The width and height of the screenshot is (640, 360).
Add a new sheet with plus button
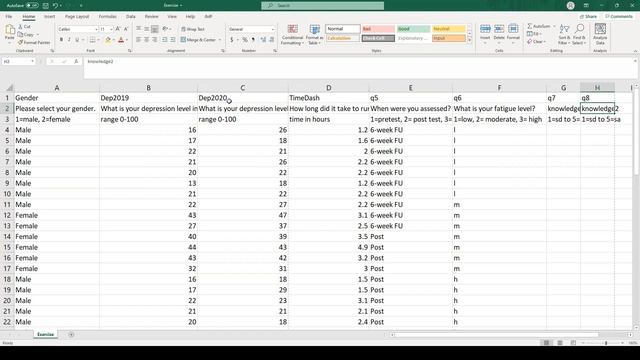click(x=71, y=335)
